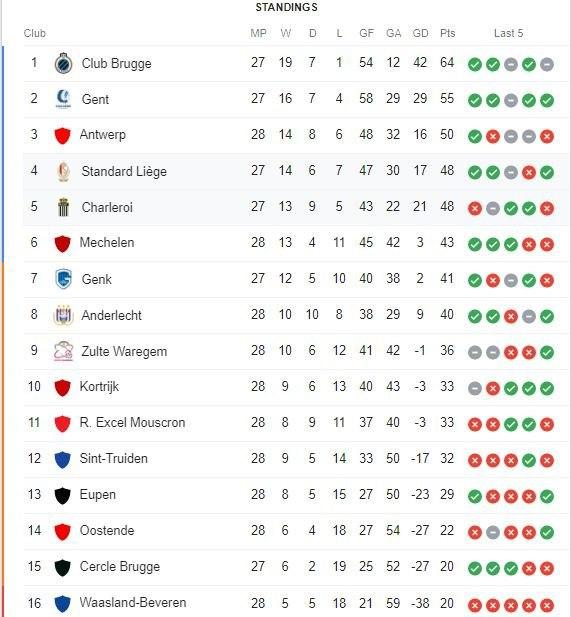Click the Standard Liège crest icon
The height and width of the screenshot is (617, 571).
point(63,171)
